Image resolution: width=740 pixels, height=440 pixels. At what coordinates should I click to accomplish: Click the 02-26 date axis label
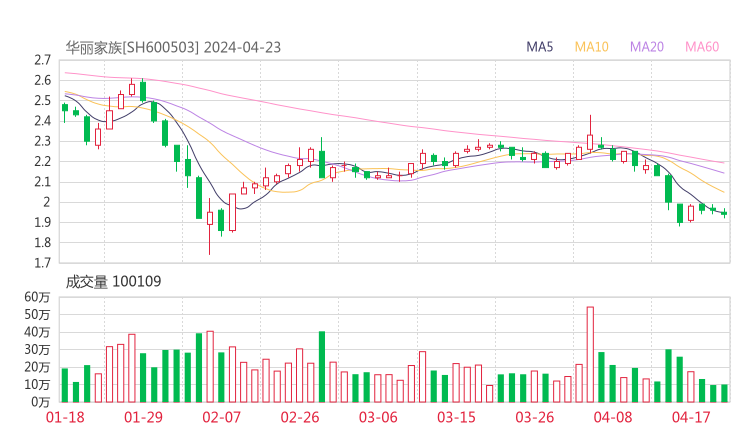(x=300, y=417)
